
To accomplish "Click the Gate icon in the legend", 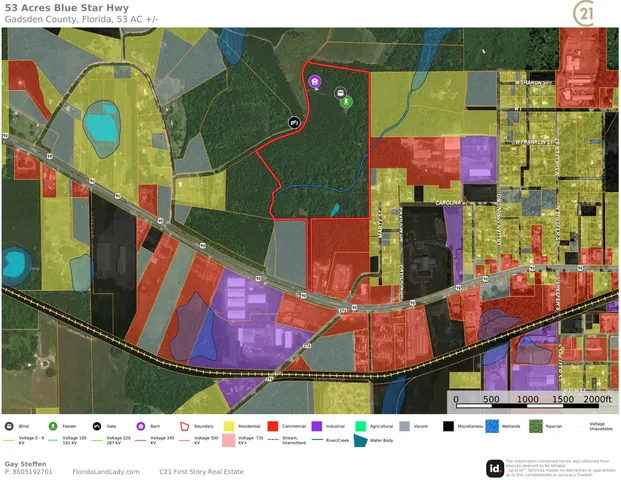I will point(98,426).
